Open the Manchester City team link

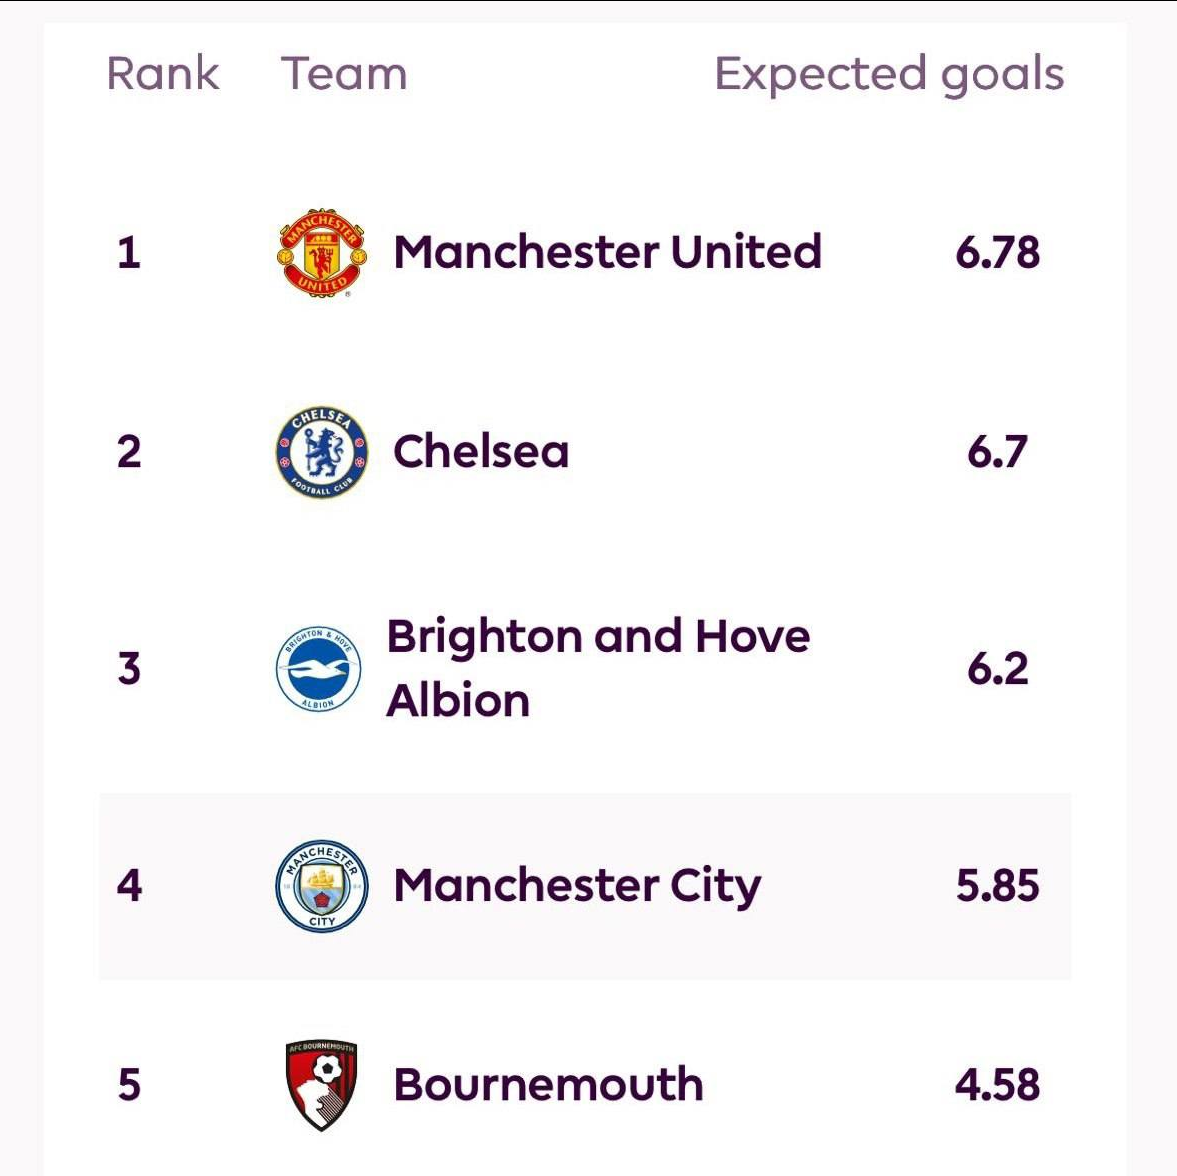tap(577, 886)
